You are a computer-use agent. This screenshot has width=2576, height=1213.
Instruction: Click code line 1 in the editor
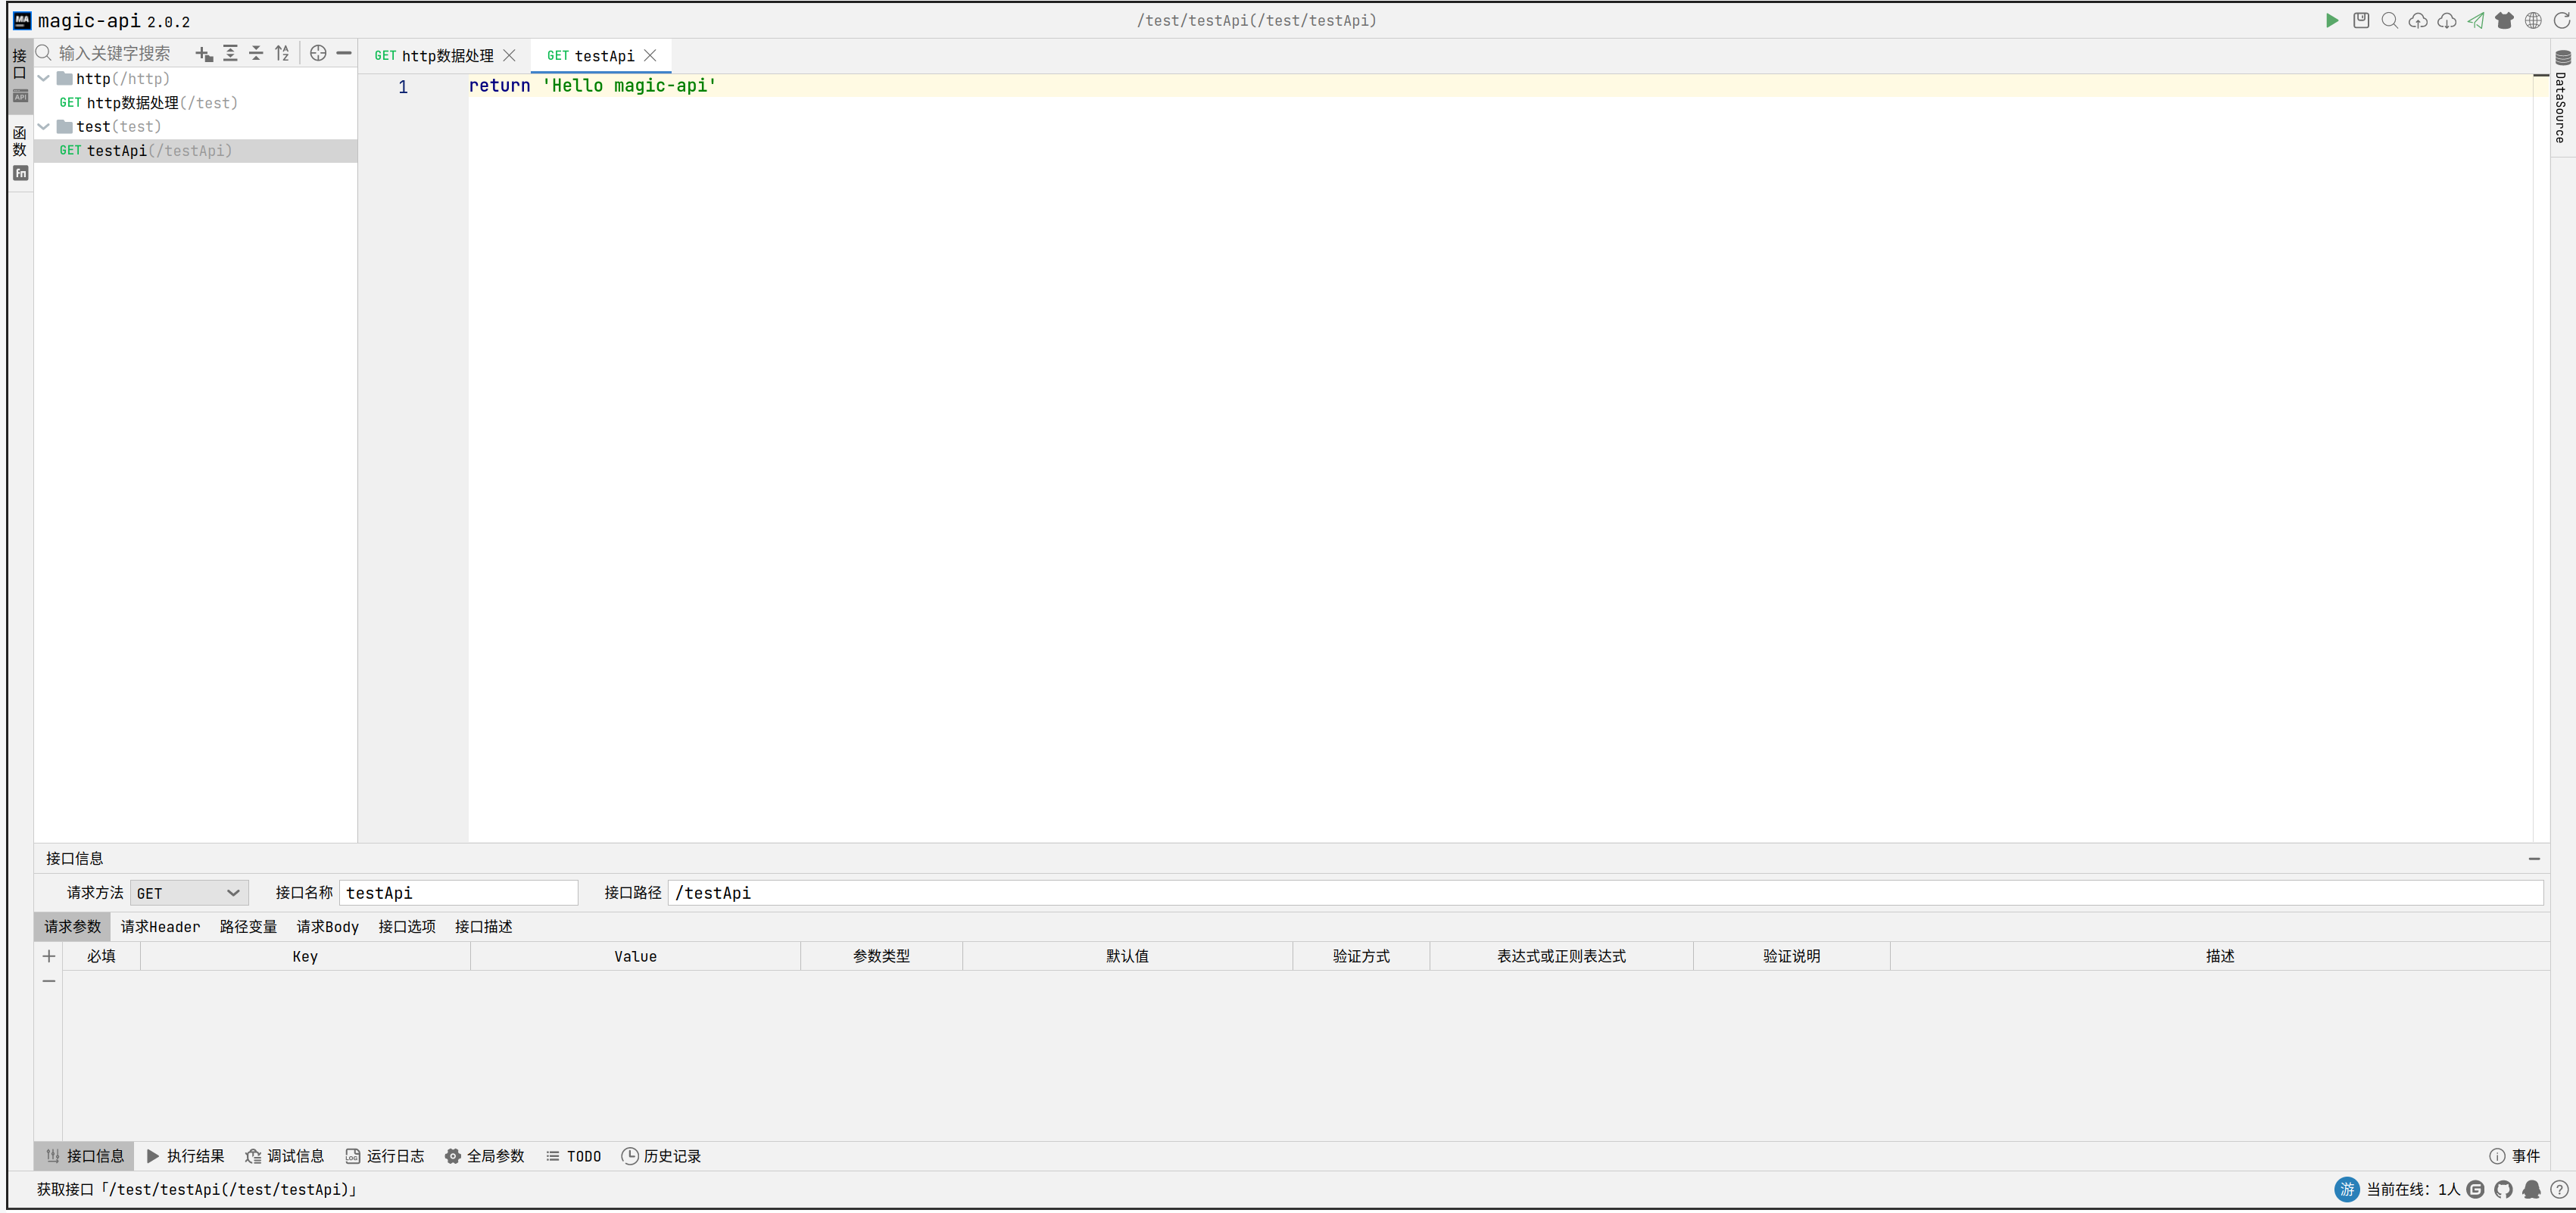[x=1500, y=86]
